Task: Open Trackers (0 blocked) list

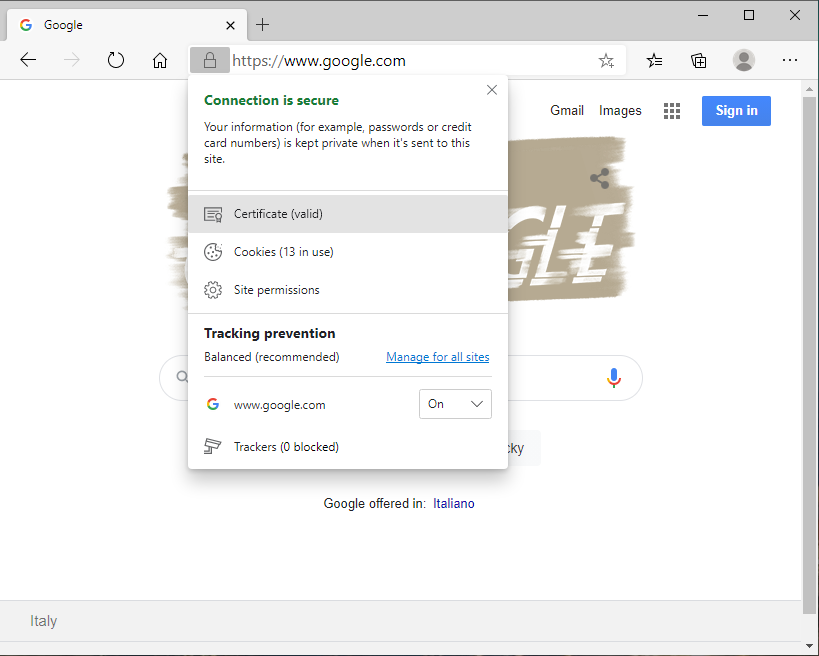Action: pos(348,447)
